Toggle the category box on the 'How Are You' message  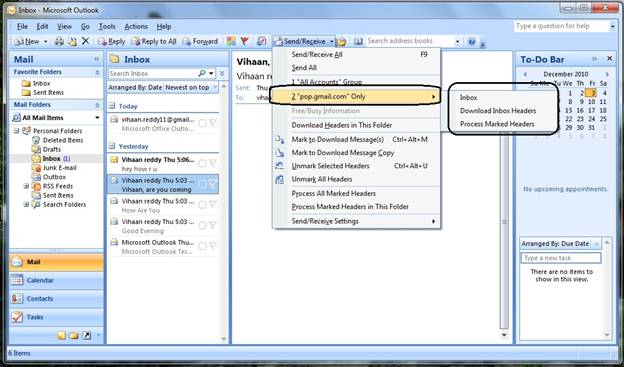(202, 205)
